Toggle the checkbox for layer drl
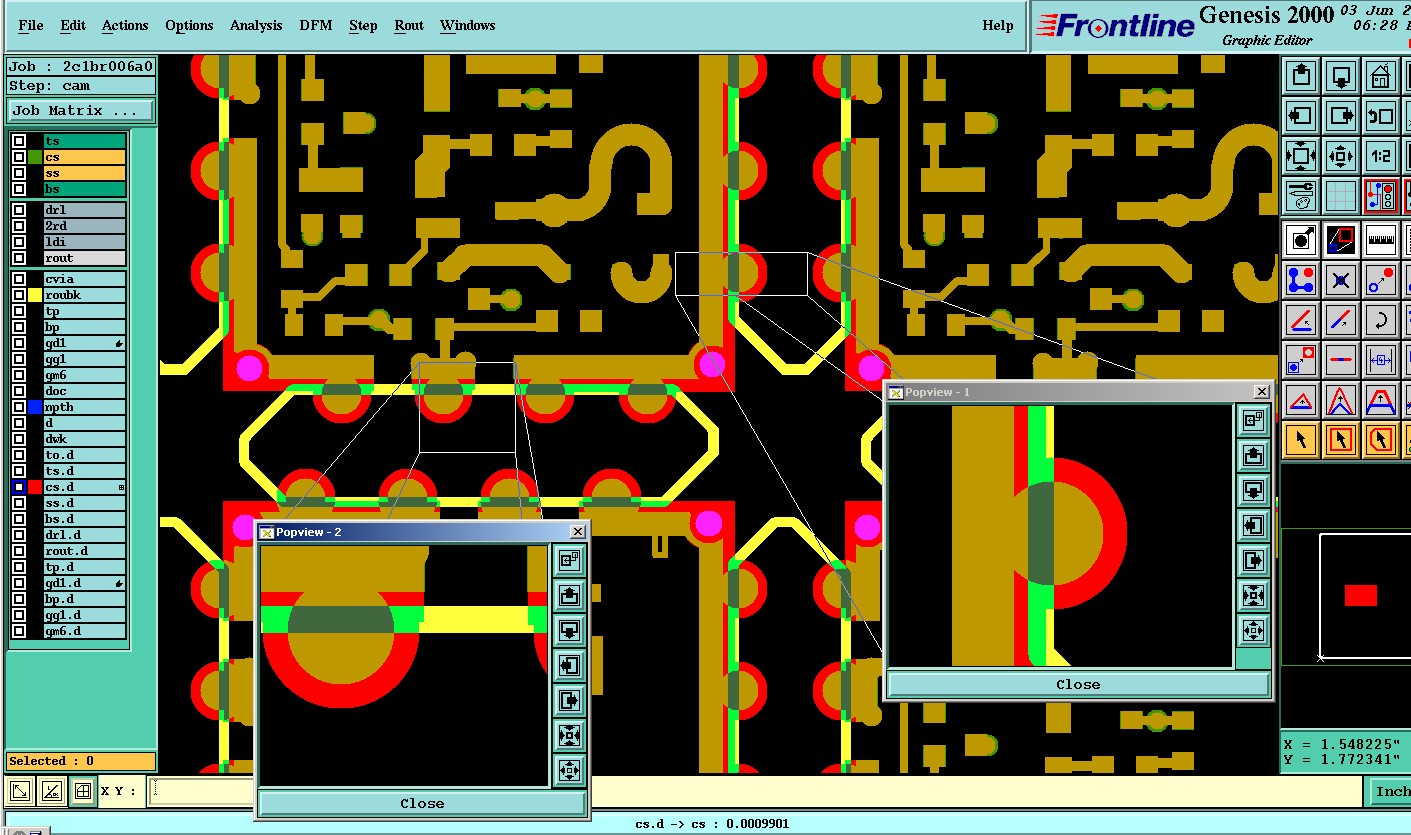The image size is (1411, 835). tap(19, 210)
